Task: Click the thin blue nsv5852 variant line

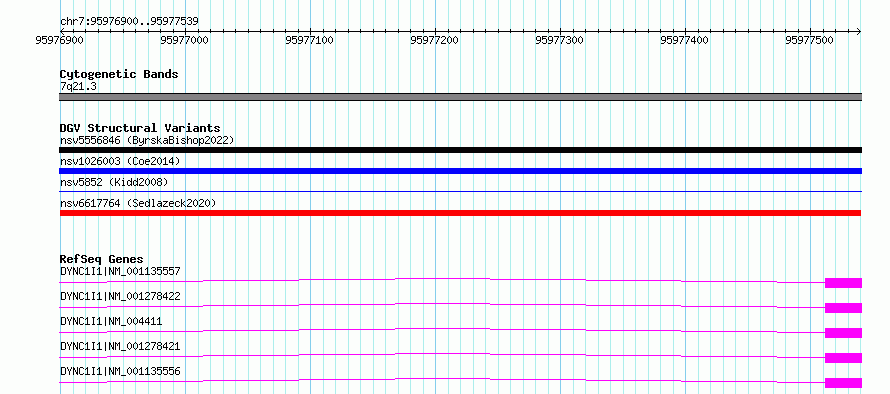Action: coord(460,192)
